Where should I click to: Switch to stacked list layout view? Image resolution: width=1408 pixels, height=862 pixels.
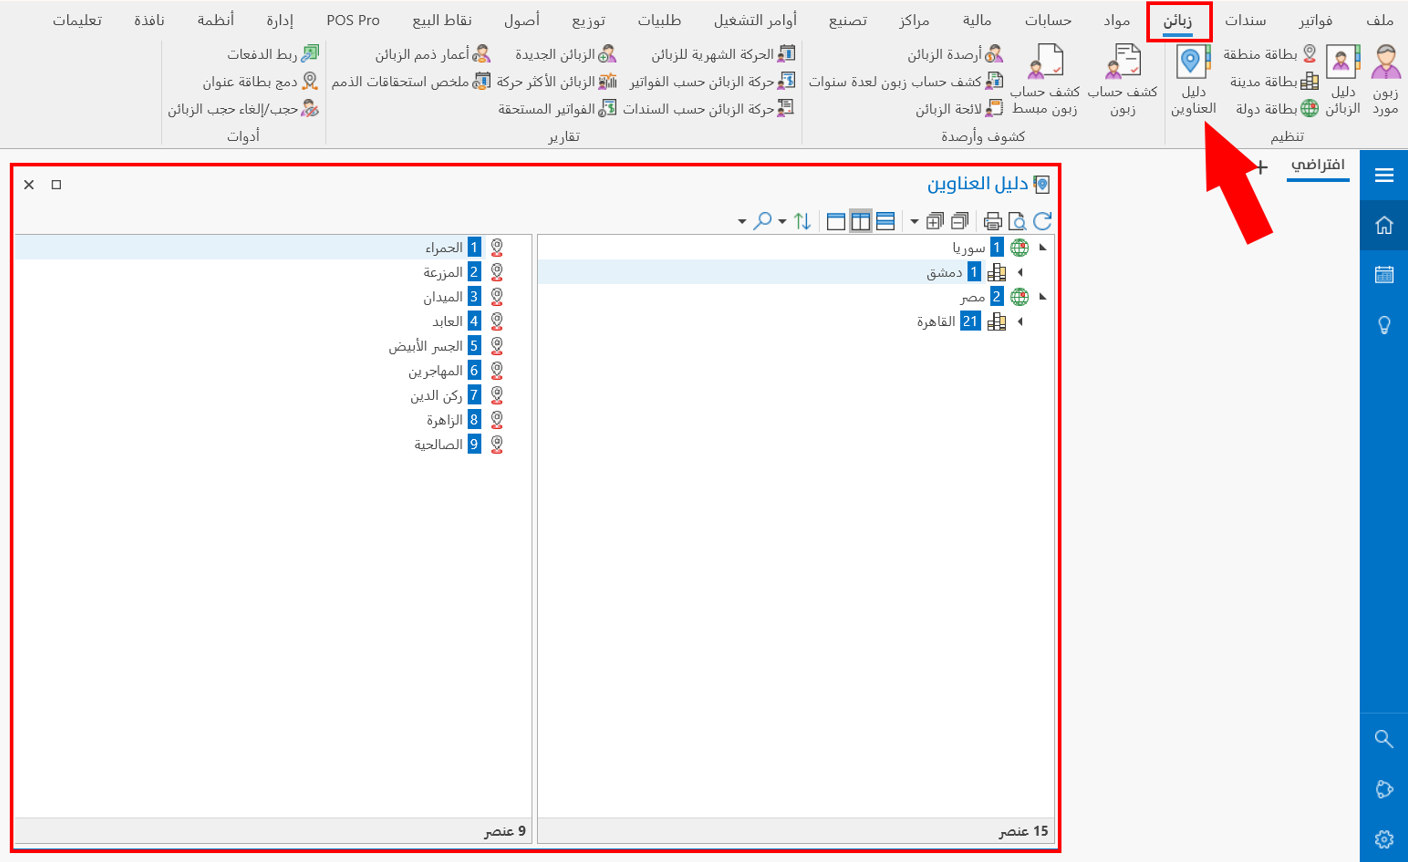click(886, 221)
